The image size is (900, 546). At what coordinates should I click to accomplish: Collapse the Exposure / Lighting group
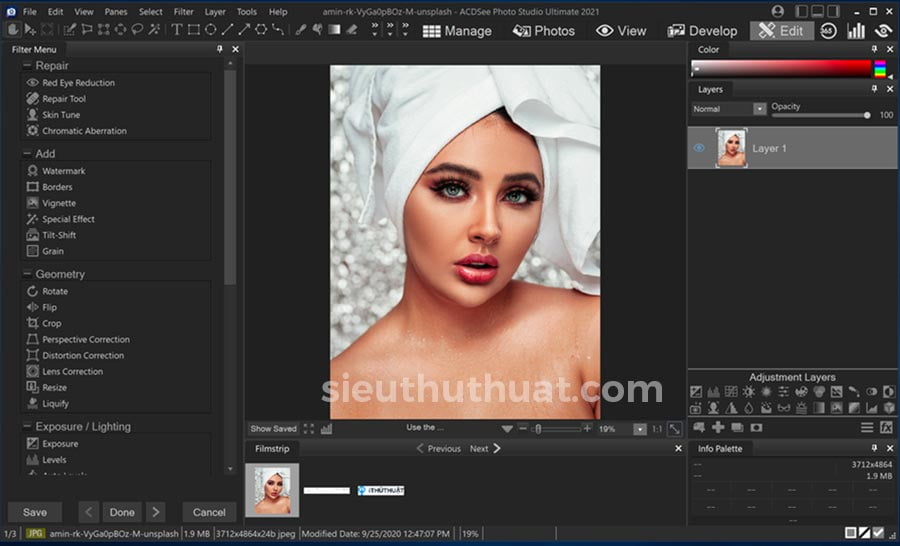(27, 427)
